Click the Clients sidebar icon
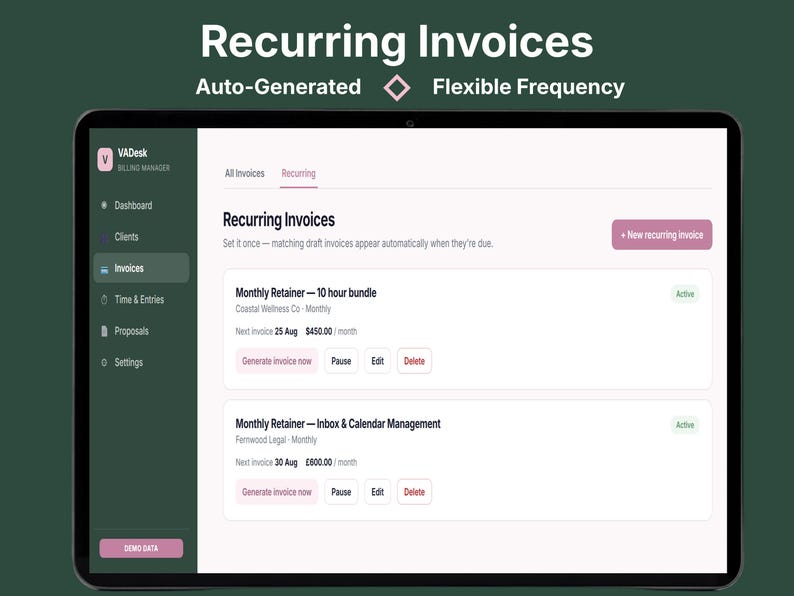The width and height of the screenshot is (794, 596). 104,237
